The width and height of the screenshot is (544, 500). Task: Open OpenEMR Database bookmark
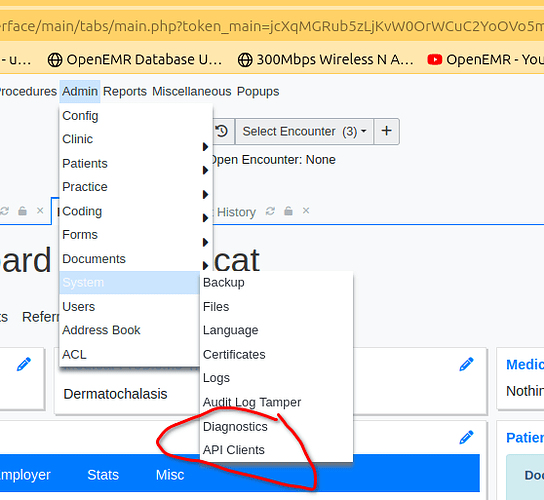pyautogui.click(x=135, y=60)
